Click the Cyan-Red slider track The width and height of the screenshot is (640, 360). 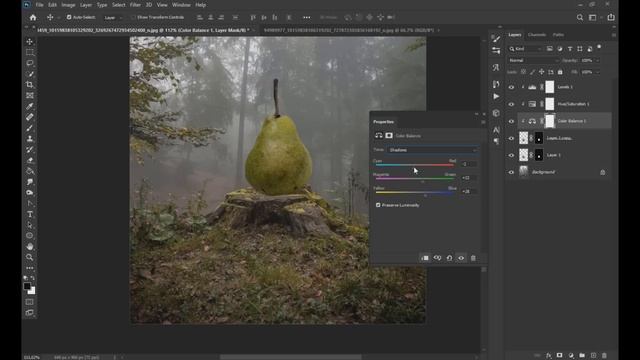414,165
